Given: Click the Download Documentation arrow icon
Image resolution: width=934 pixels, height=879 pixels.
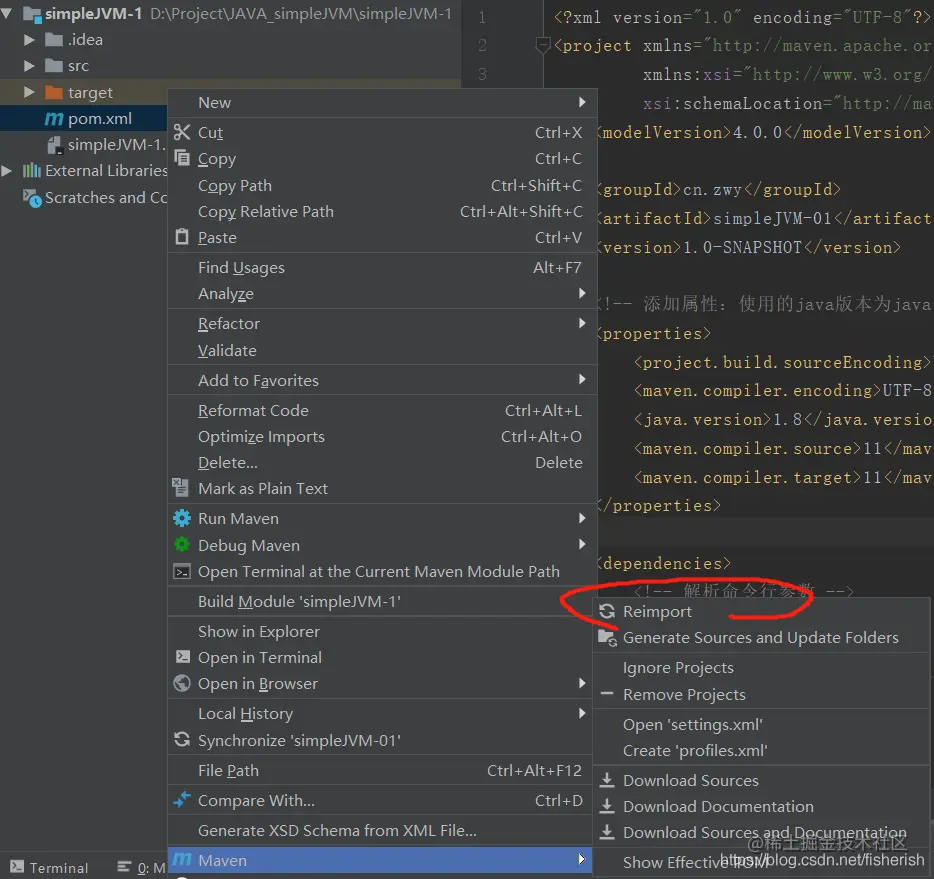Looking at the screenshot, I should tap(607, 806).
